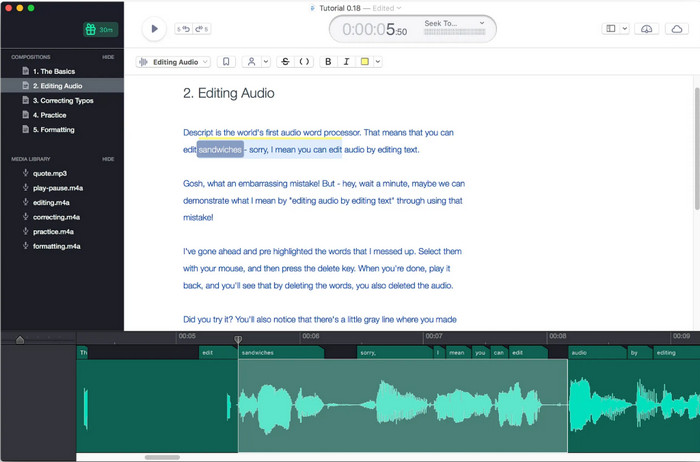
Task: Select the 'you' word clip in timeline
Action: (x=481, y=353)
